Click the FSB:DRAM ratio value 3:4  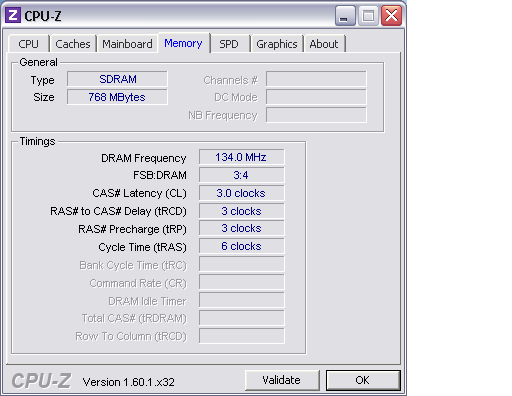(242, 175)
